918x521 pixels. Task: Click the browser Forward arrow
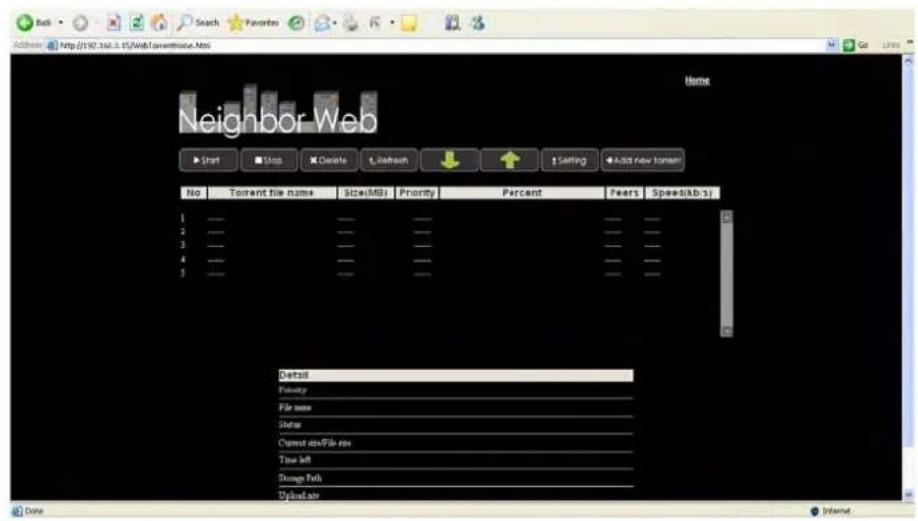tap(80, 23)
